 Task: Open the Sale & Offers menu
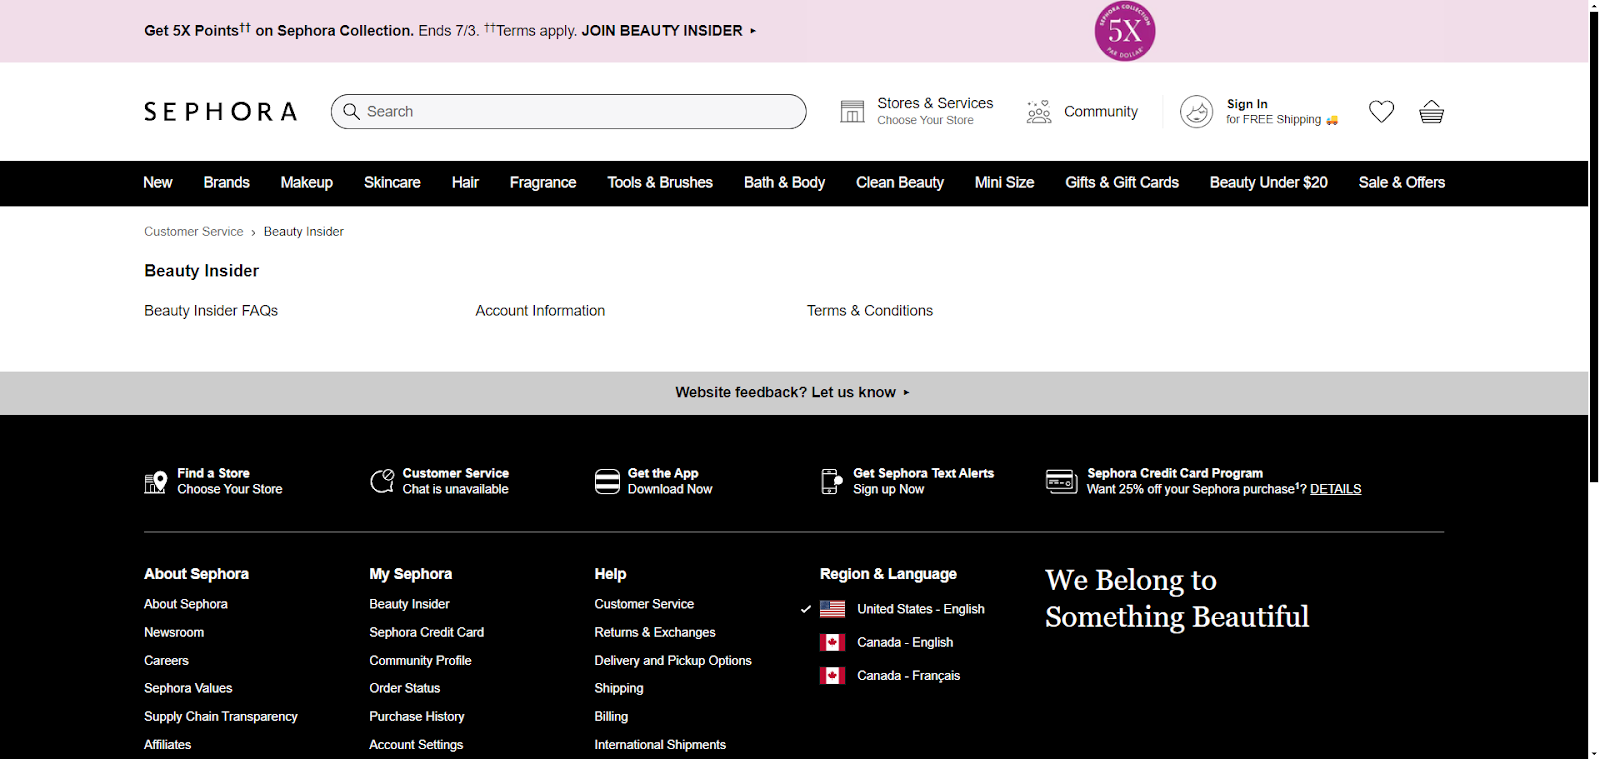click(1401, 183)
